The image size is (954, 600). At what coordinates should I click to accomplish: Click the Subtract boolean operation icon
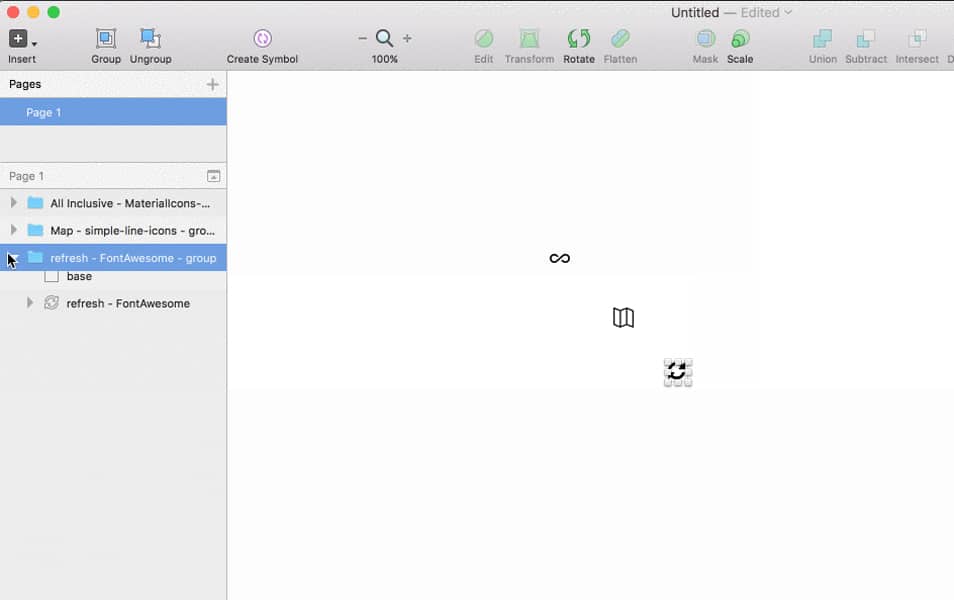tap(865, 40)
